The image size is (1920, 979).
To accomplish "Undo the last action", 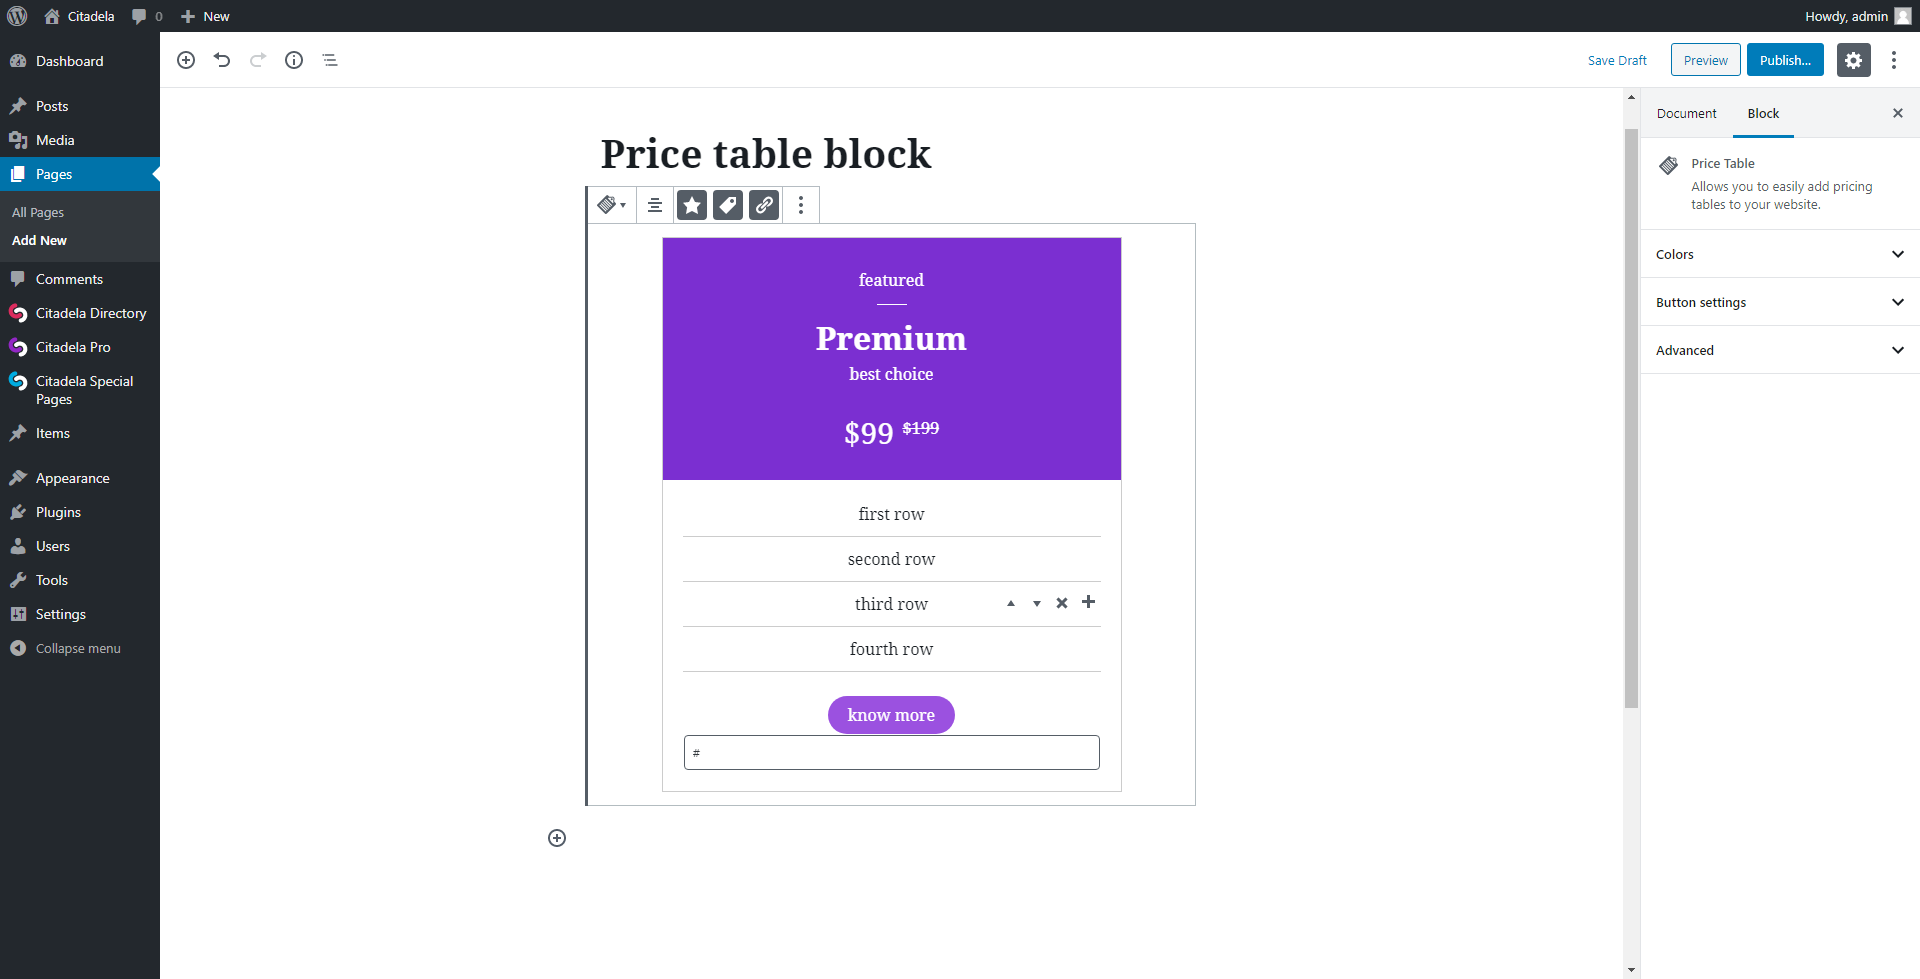I will click(222, 60).
